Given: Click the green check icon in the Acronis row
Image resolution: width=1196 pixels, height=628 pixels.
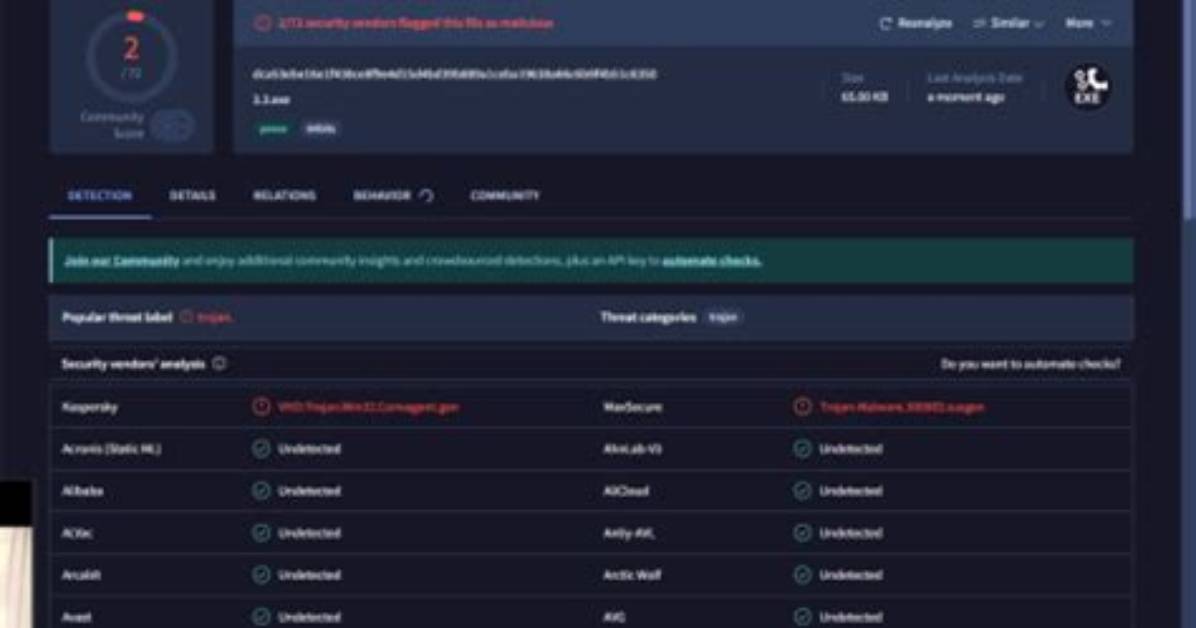Looking at the screenshot, I should pos(262,449).
